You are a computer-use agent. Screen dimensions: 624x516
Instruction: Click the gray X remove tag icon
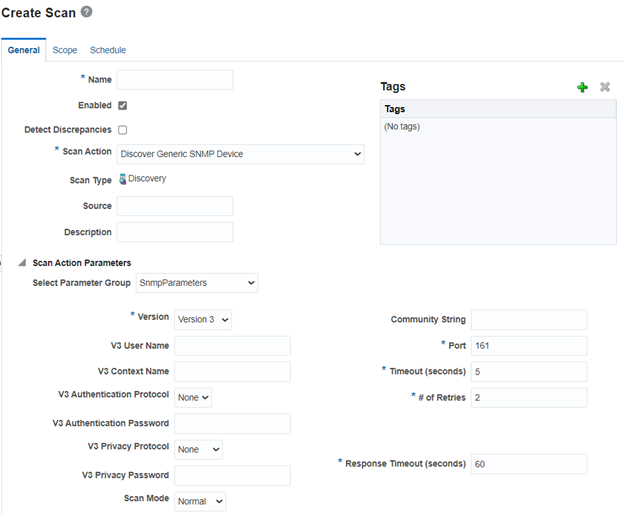tap(605, 87)
